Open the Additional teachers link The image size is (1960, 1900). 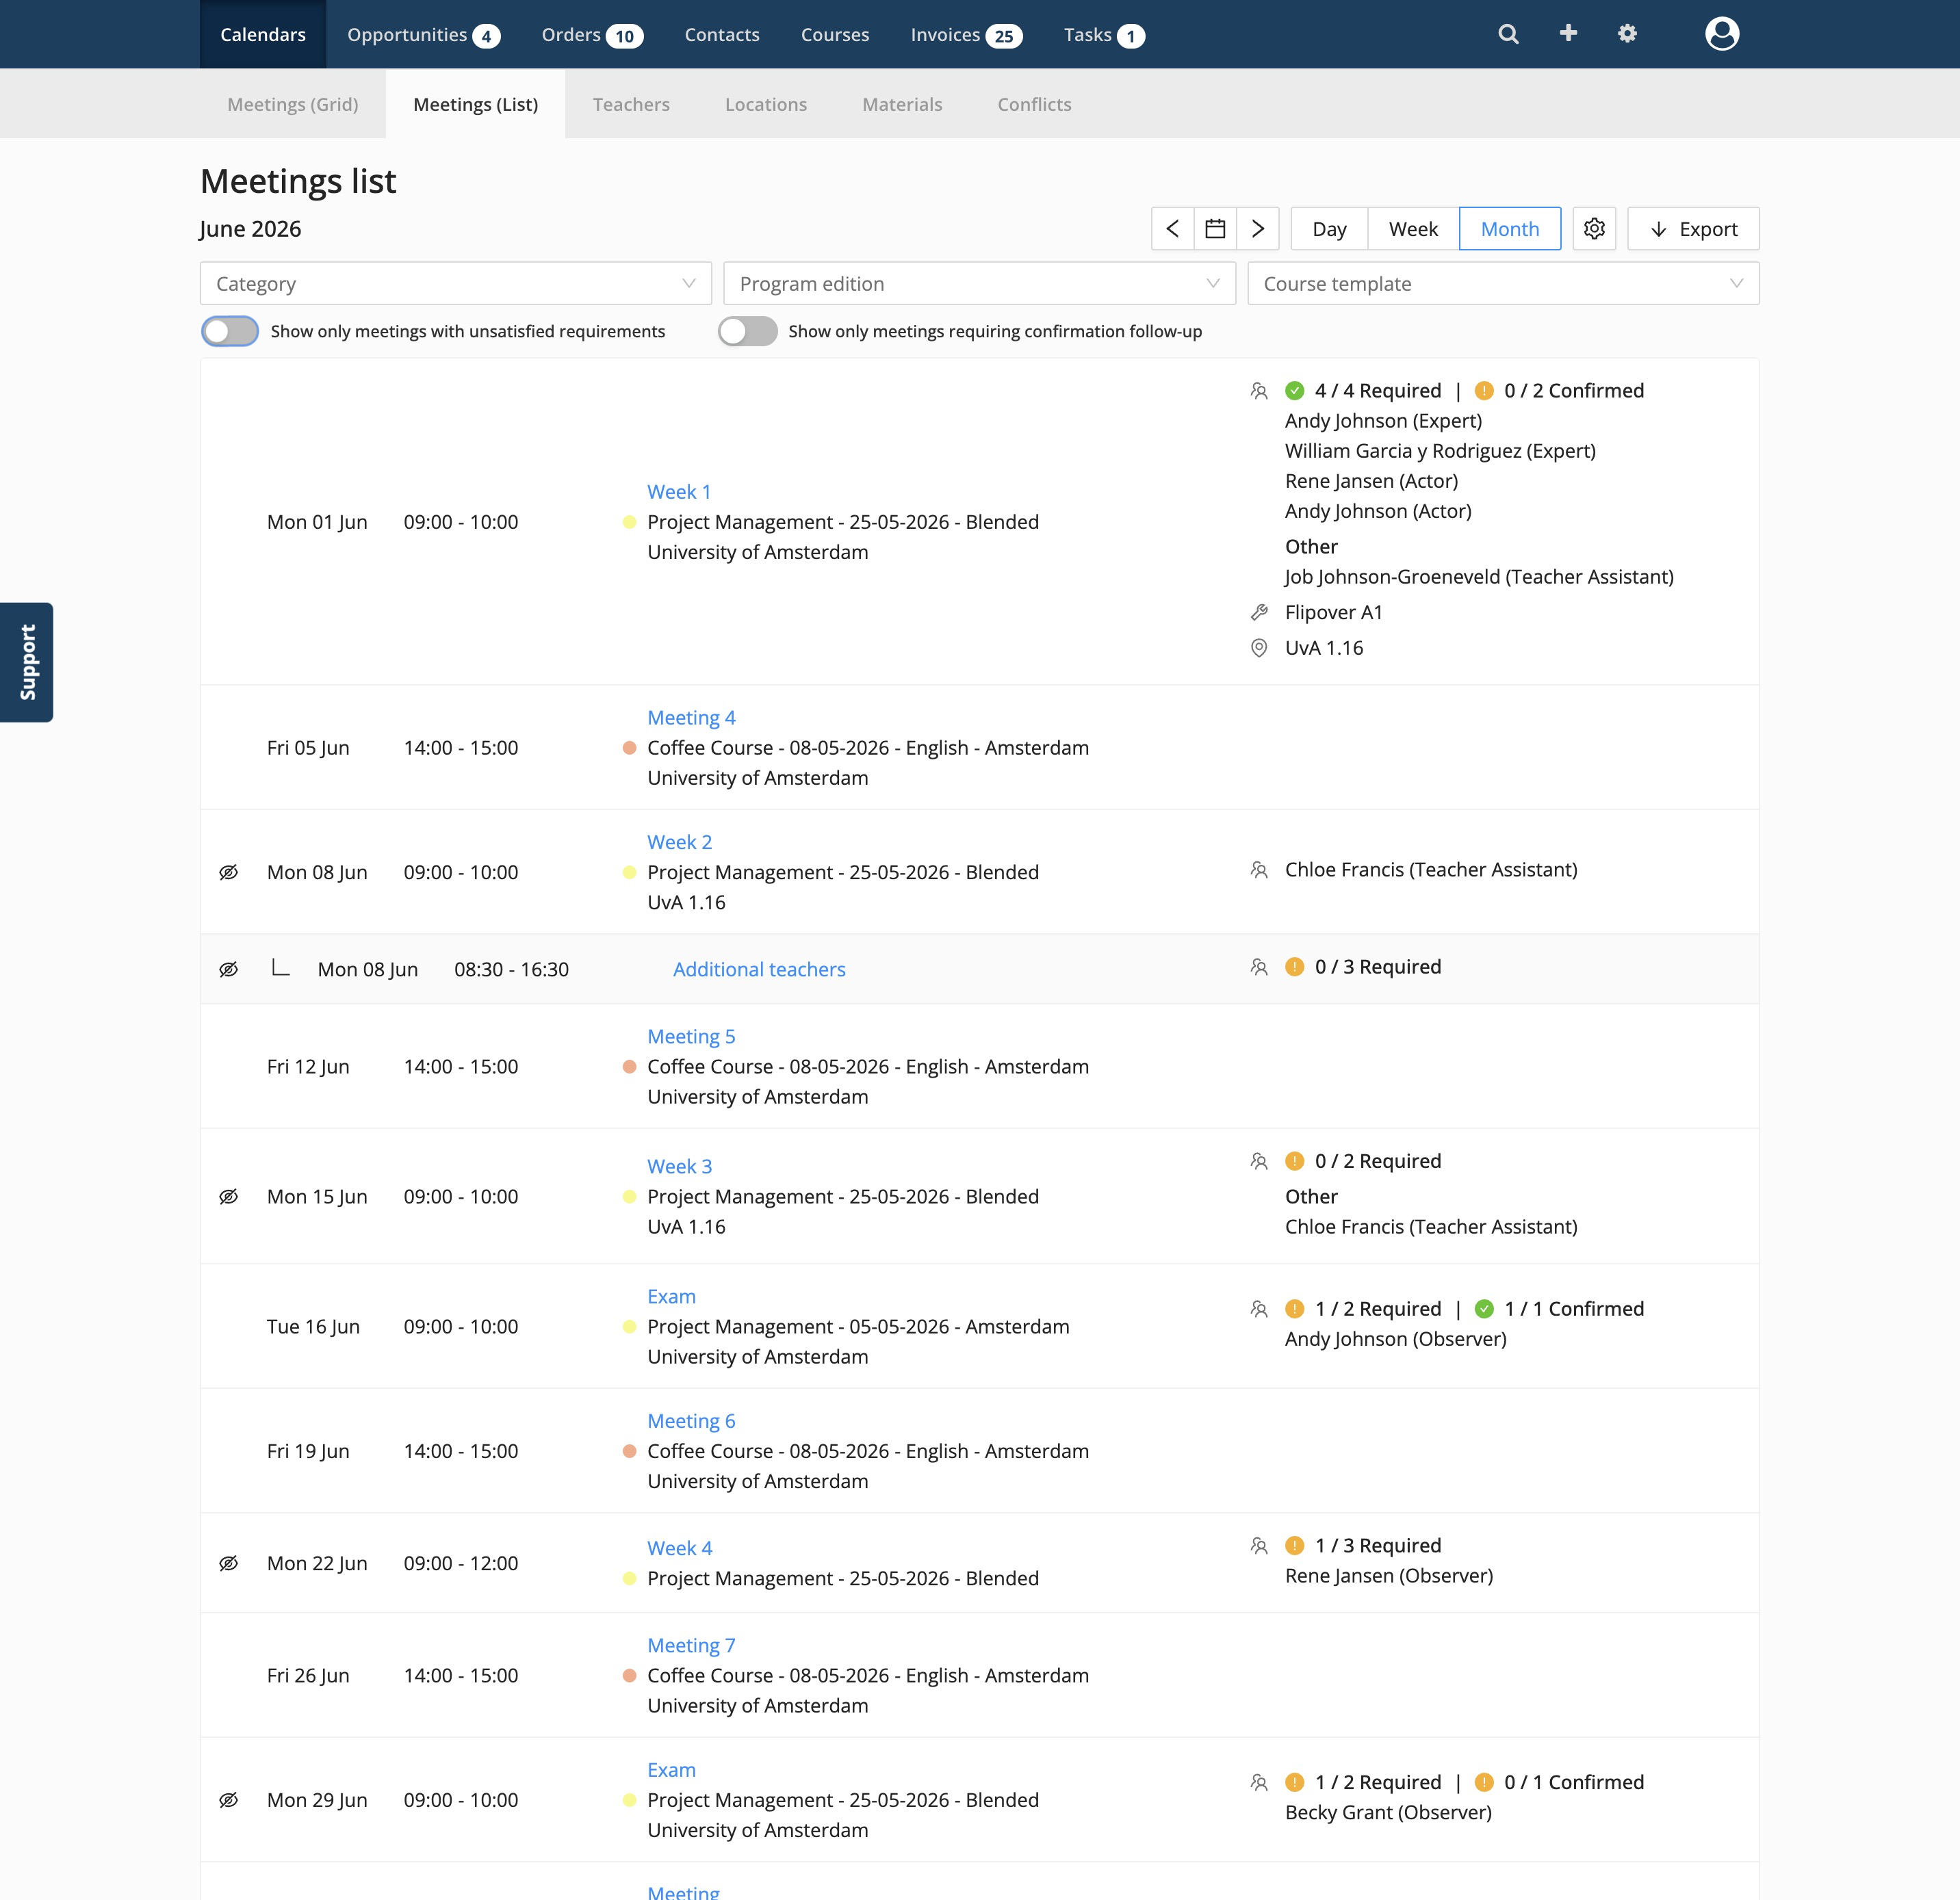tap(759, 969)
